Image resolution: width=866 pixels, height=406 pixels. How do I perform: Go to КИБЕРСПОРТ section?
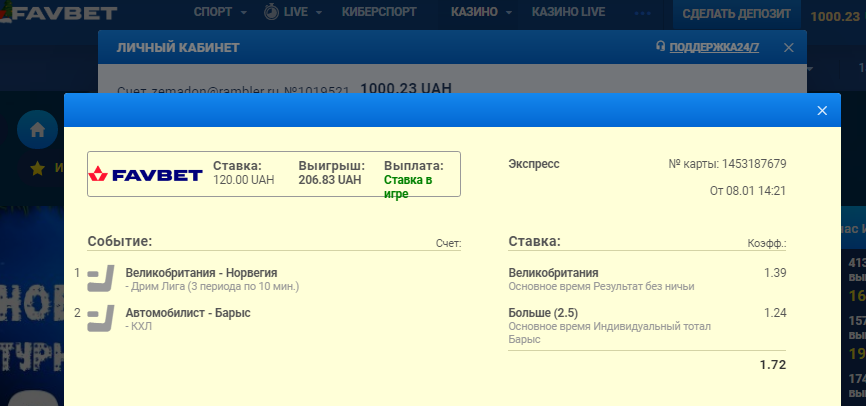coord(379,12)
